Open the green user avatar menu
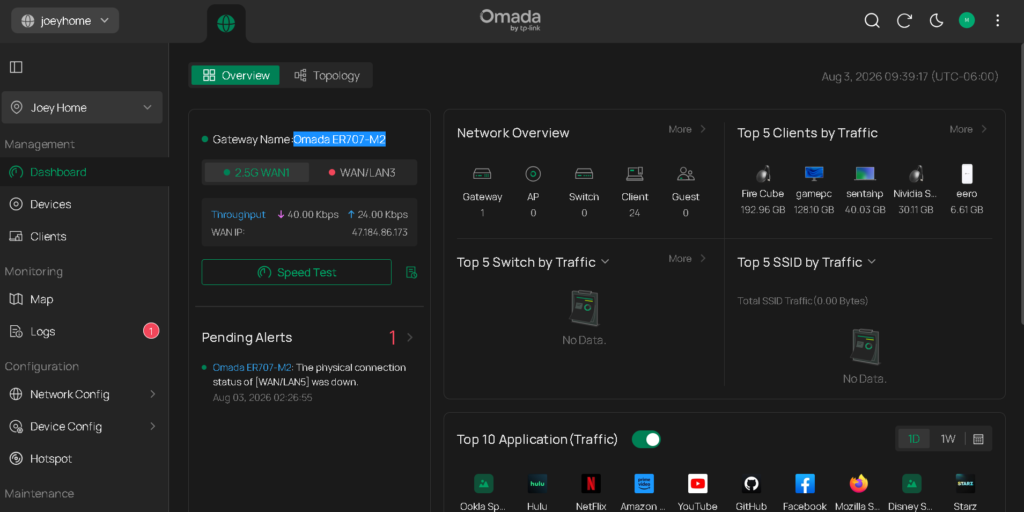 (967, 21)
